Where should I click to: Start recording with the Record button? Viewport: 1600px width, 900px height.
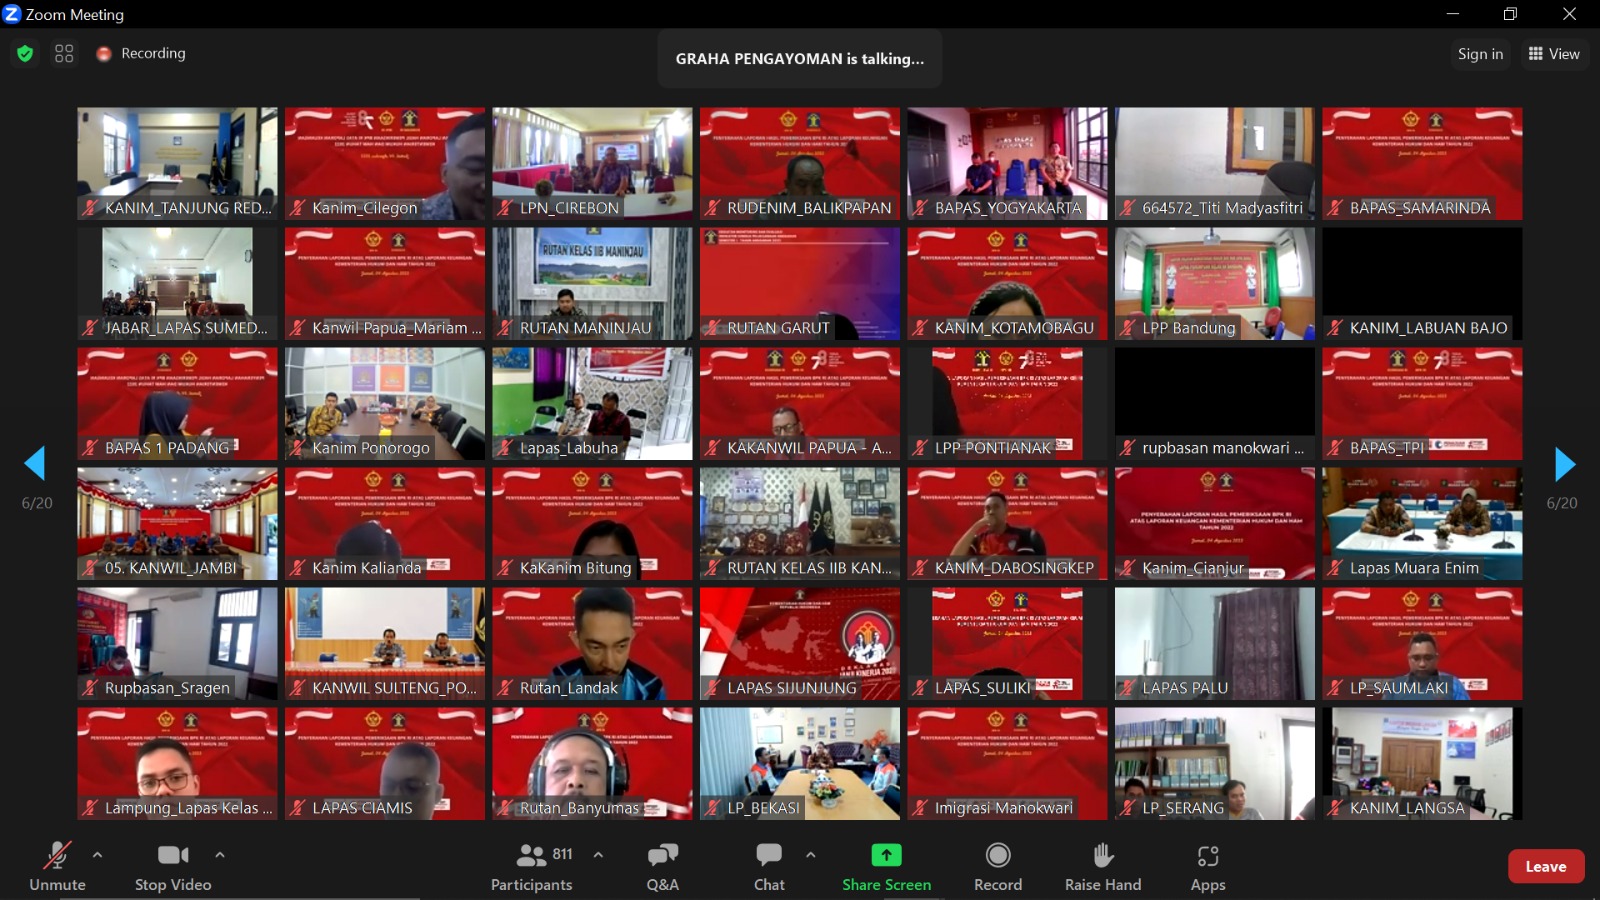click(x=997, y=856)
